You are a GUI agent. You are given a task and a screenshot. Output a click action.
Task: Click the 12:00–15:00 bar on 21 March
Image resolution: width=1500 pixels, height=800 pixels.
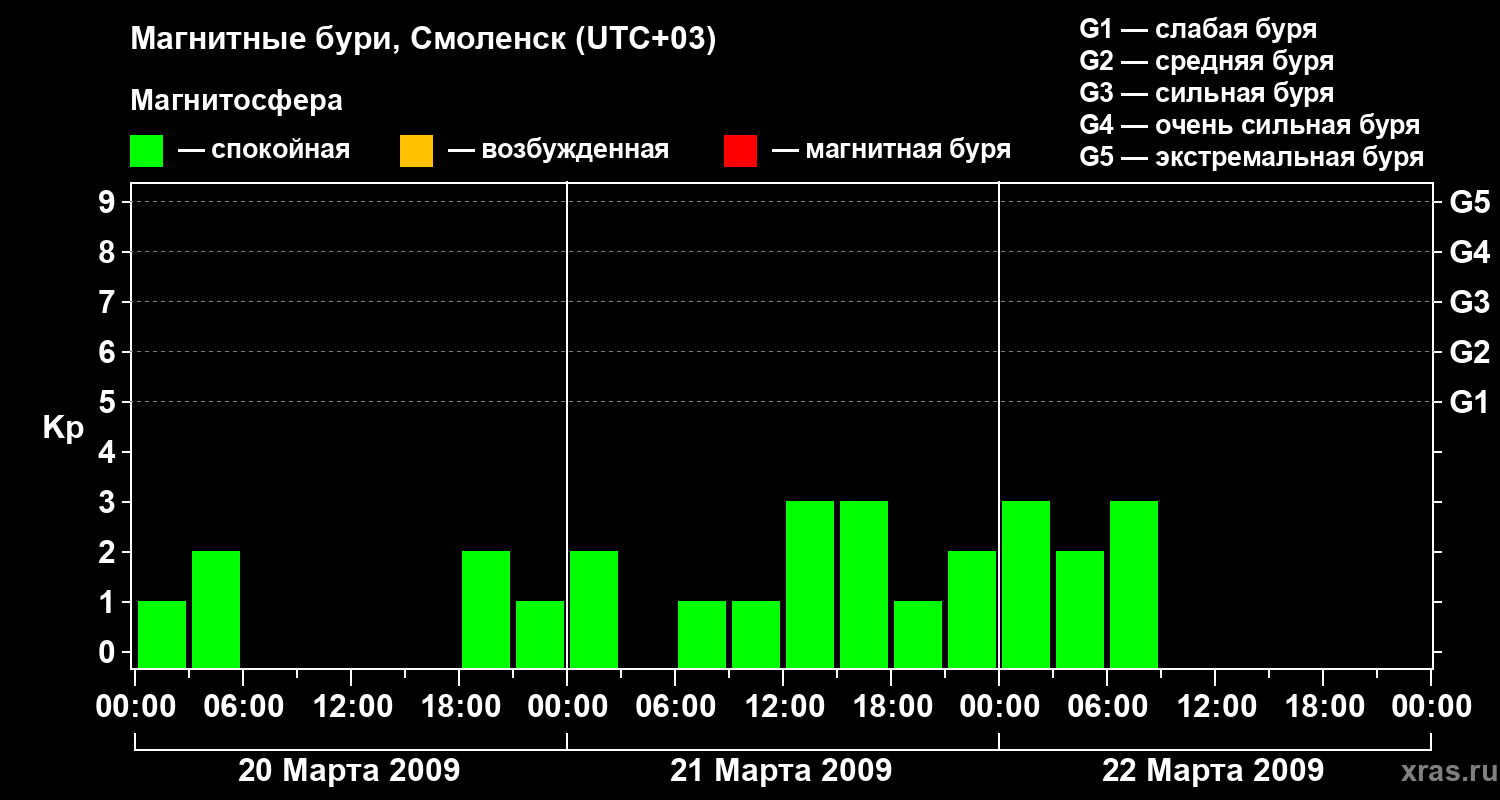(810, 584)
